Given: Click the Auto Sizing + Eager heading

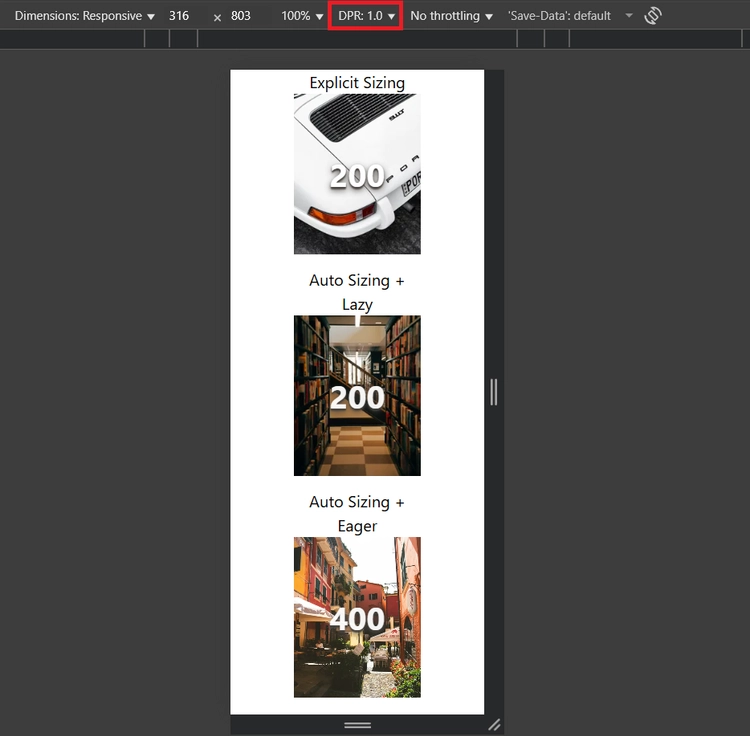Looking at the screenshot, I should (x=357, y=514).
